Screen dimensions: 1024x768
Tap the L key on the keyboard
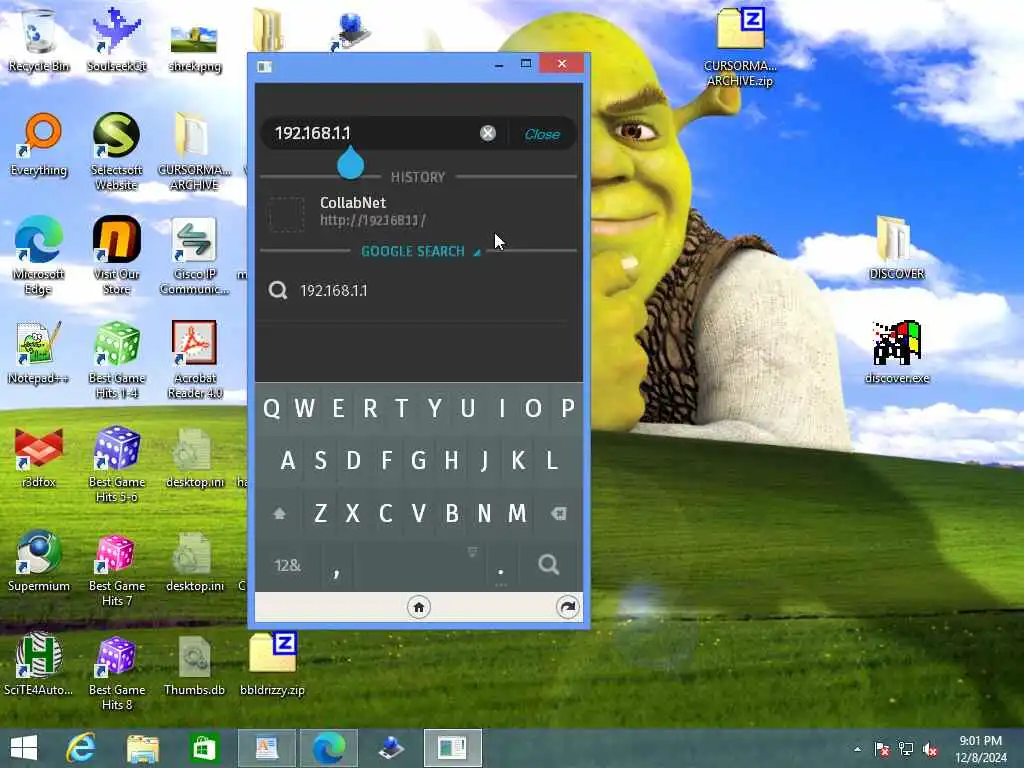coord(551,460)
